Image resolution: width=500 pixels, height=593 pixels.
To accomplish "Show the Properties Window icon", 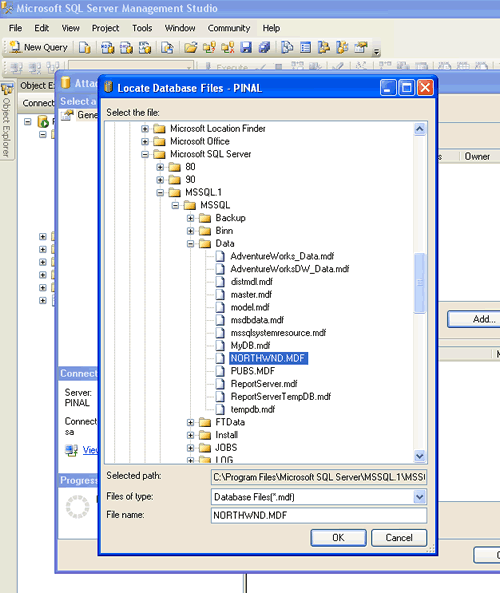I will [361, 48].
